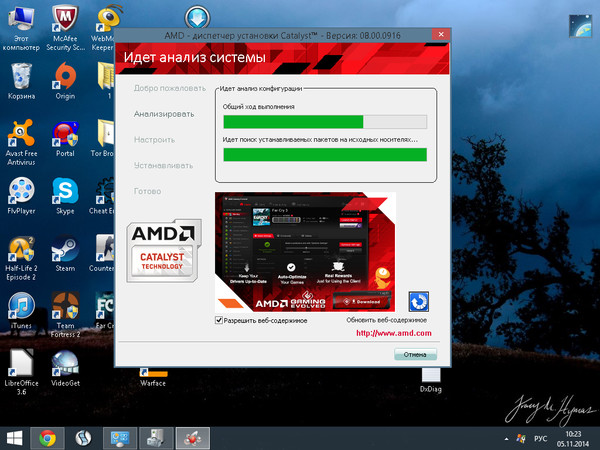Select the Устанавливать step
Screen dimensions: 600x450
163,166
